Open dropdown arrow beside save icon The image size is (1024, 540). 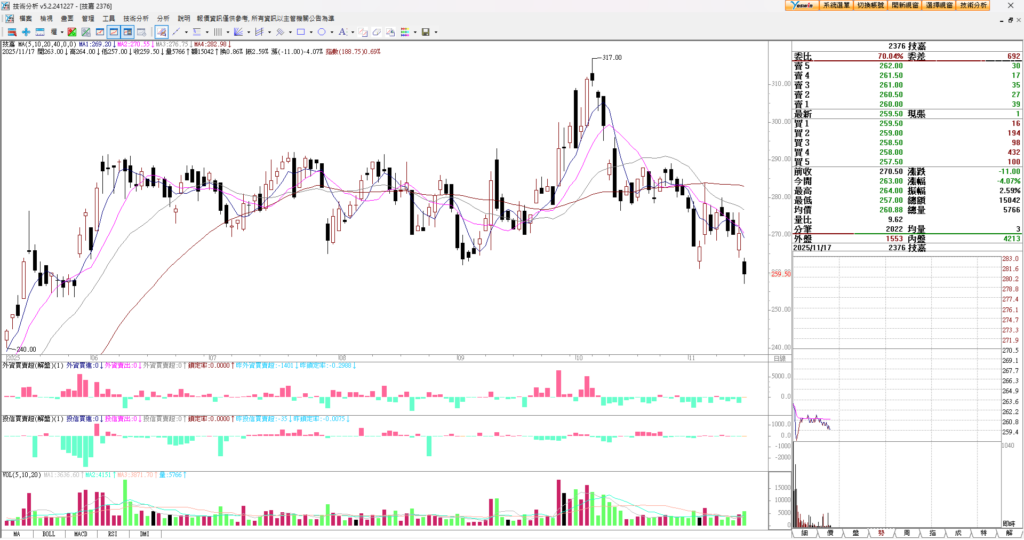(x=436, y=32)
